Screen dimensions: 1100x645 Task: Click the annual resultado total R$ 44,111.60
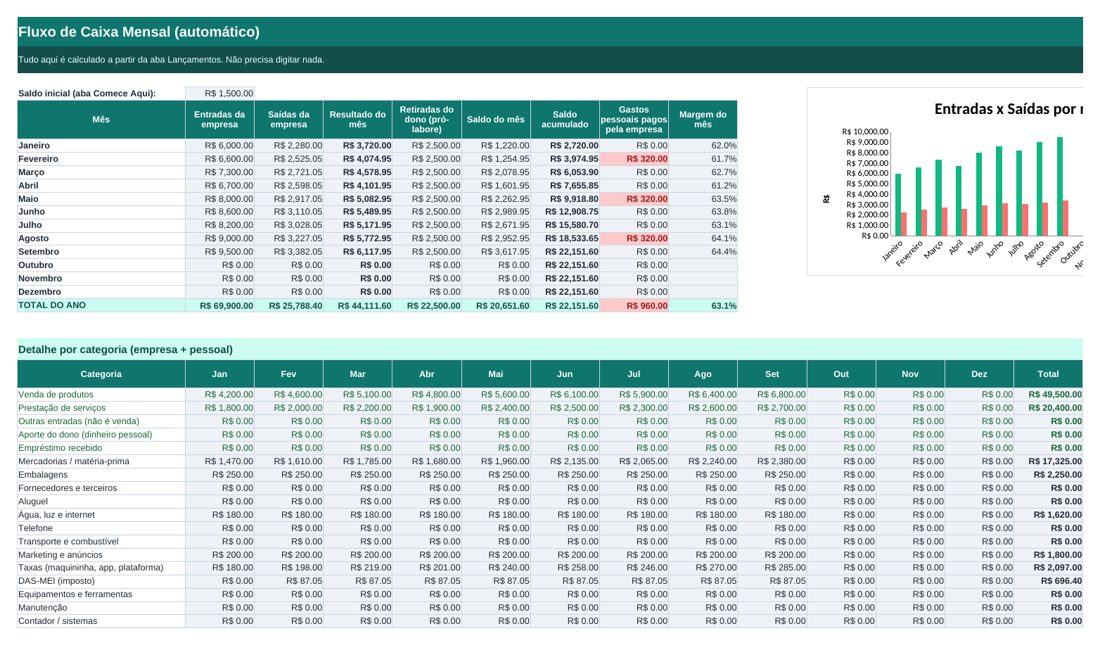click(x=358, y=305)
